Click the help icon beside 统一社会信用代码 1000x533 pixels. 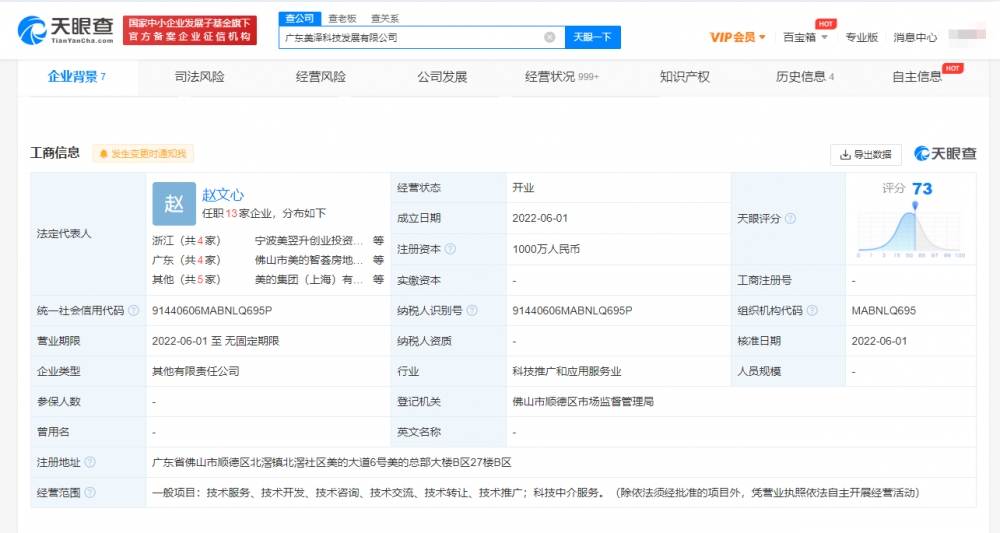coord(133,310)
